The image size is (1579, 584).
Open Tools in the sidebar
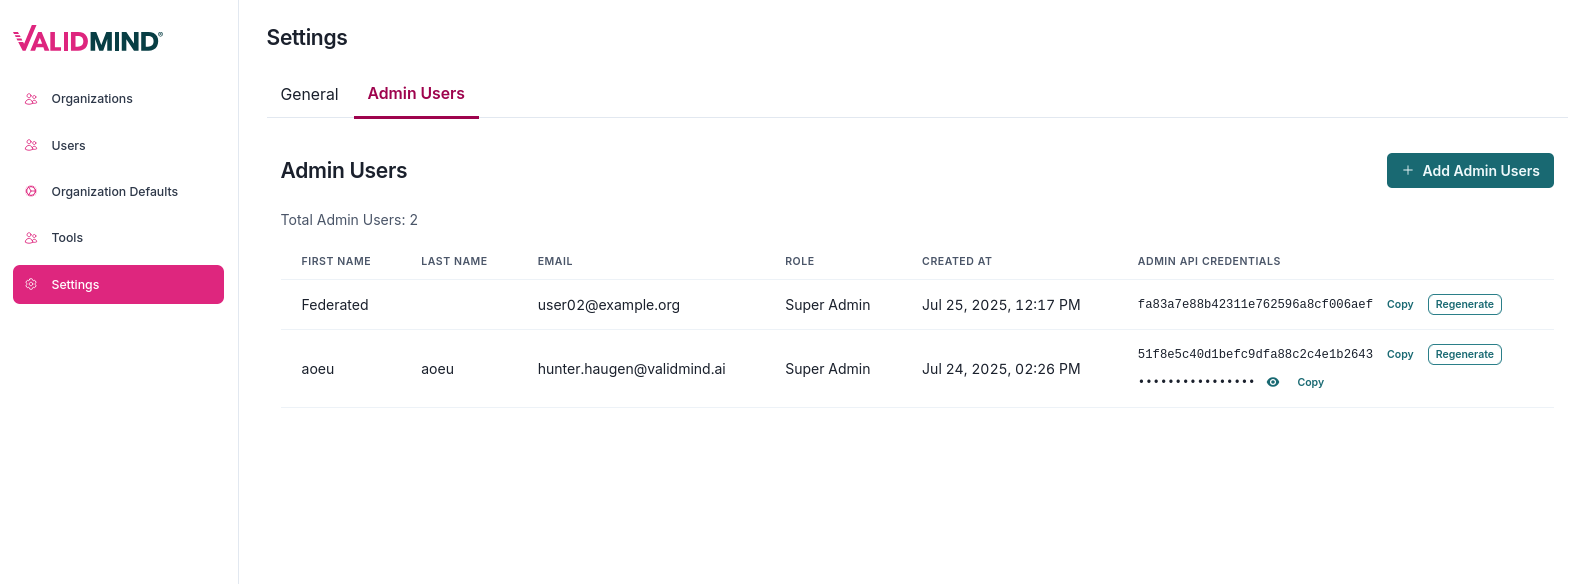(118, 237)
